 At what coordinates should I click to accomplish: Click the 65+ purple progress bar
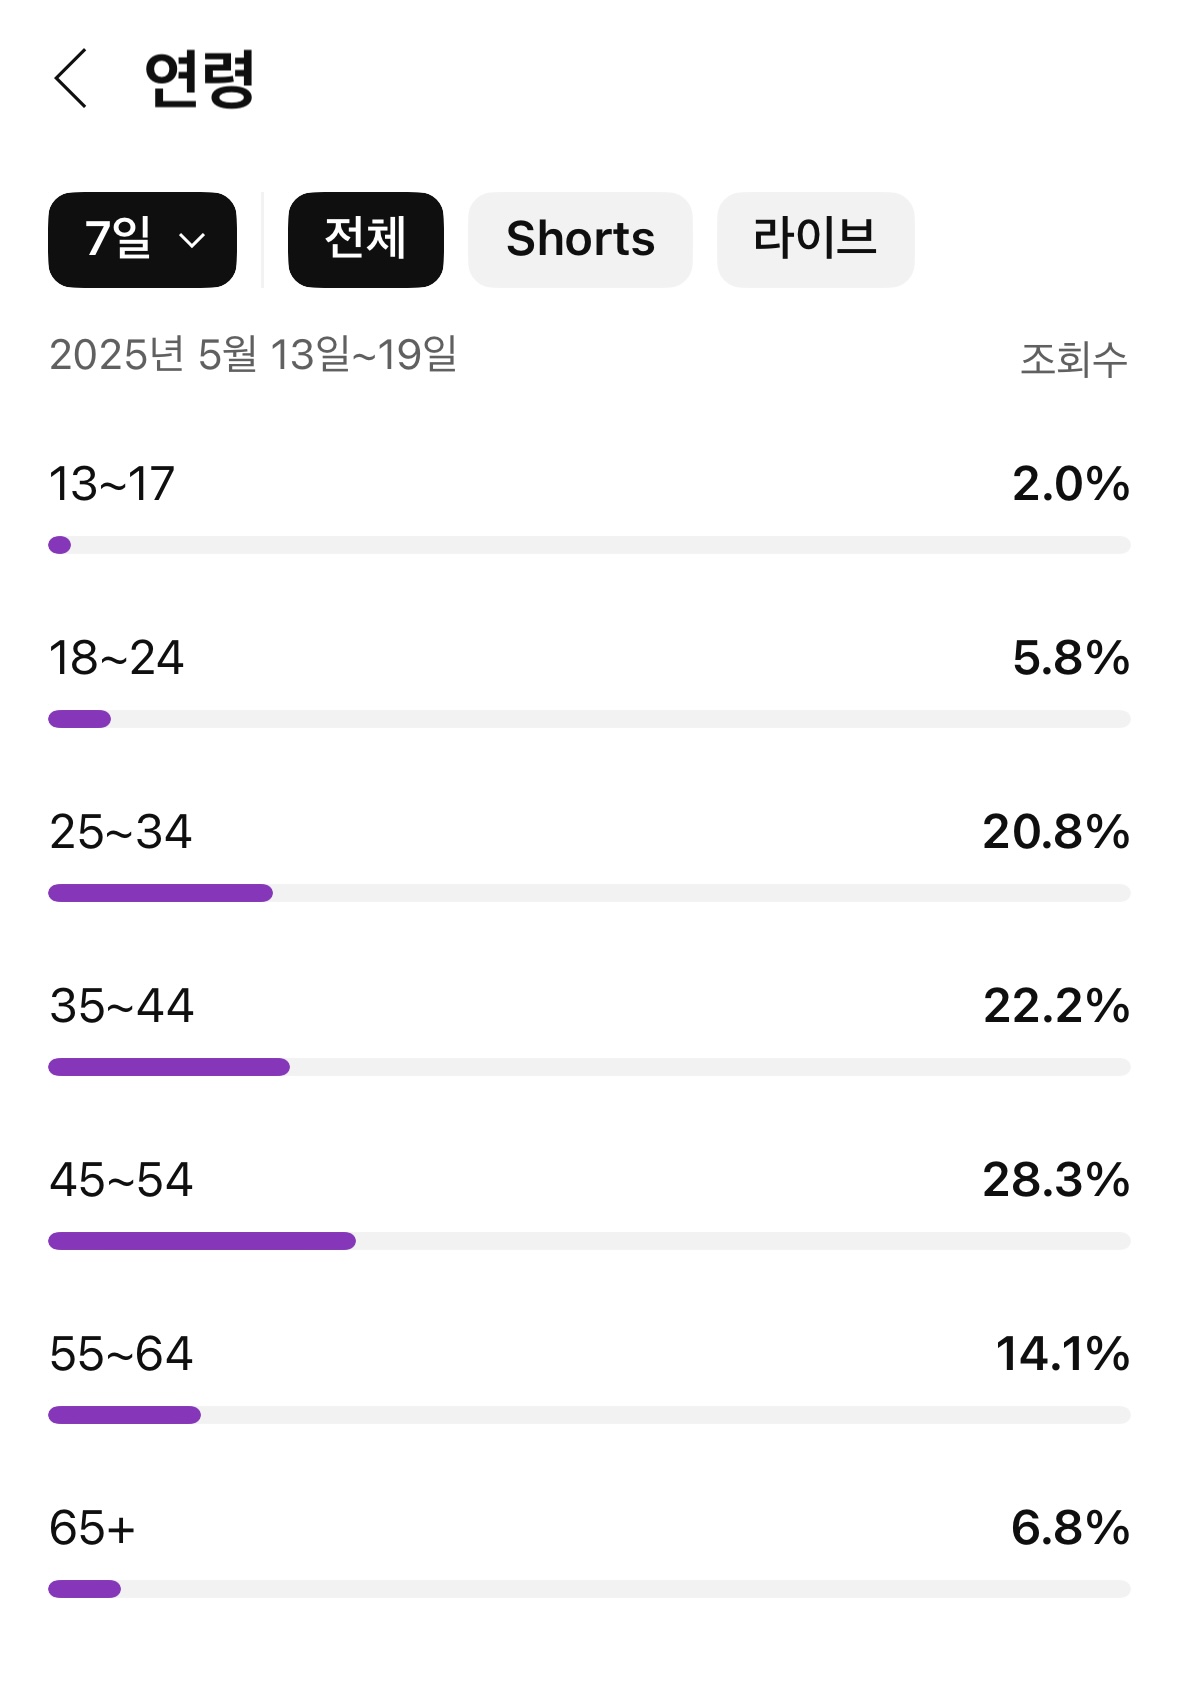click(x=84, y=1589)
